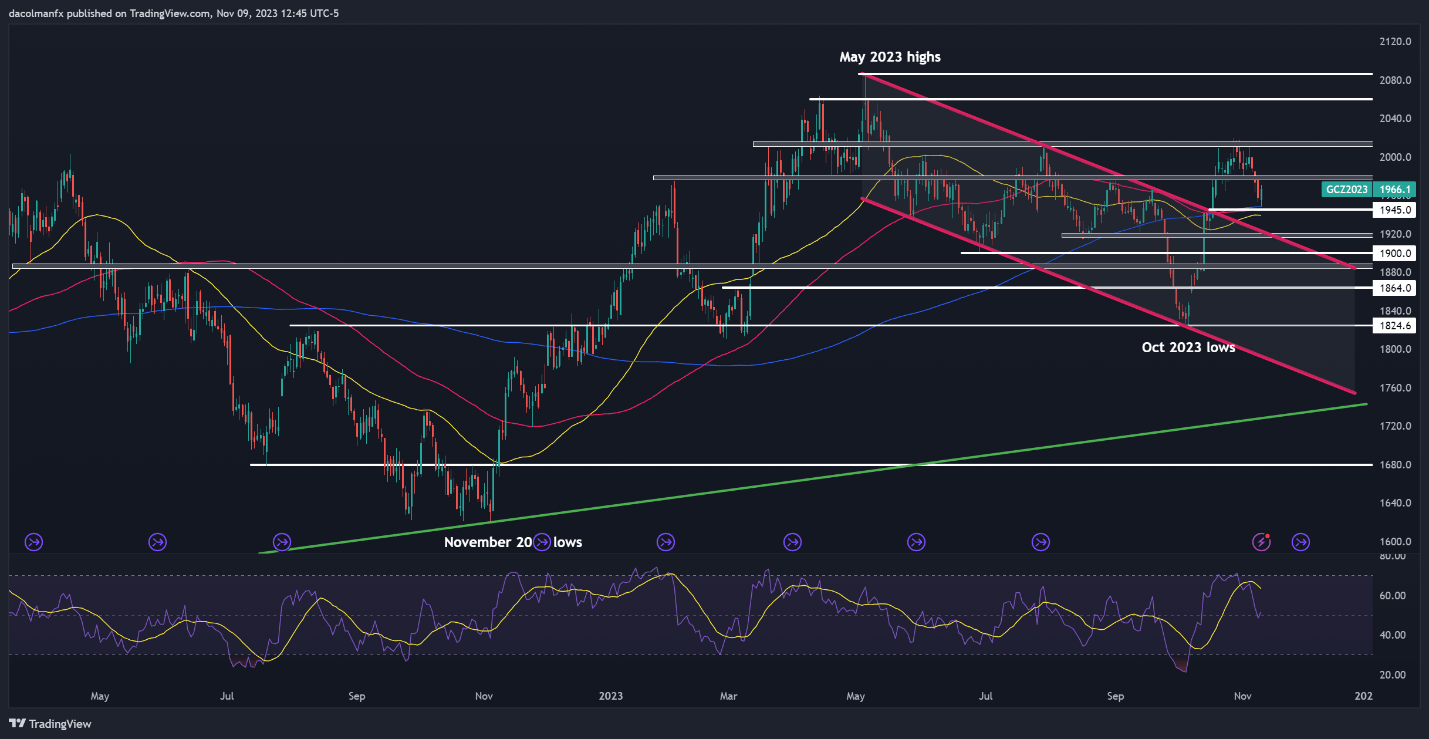Viewport: 1429px width, 739px height.
Task: Click the RSI 60.00 axis label
Action: coord(1391,596)
